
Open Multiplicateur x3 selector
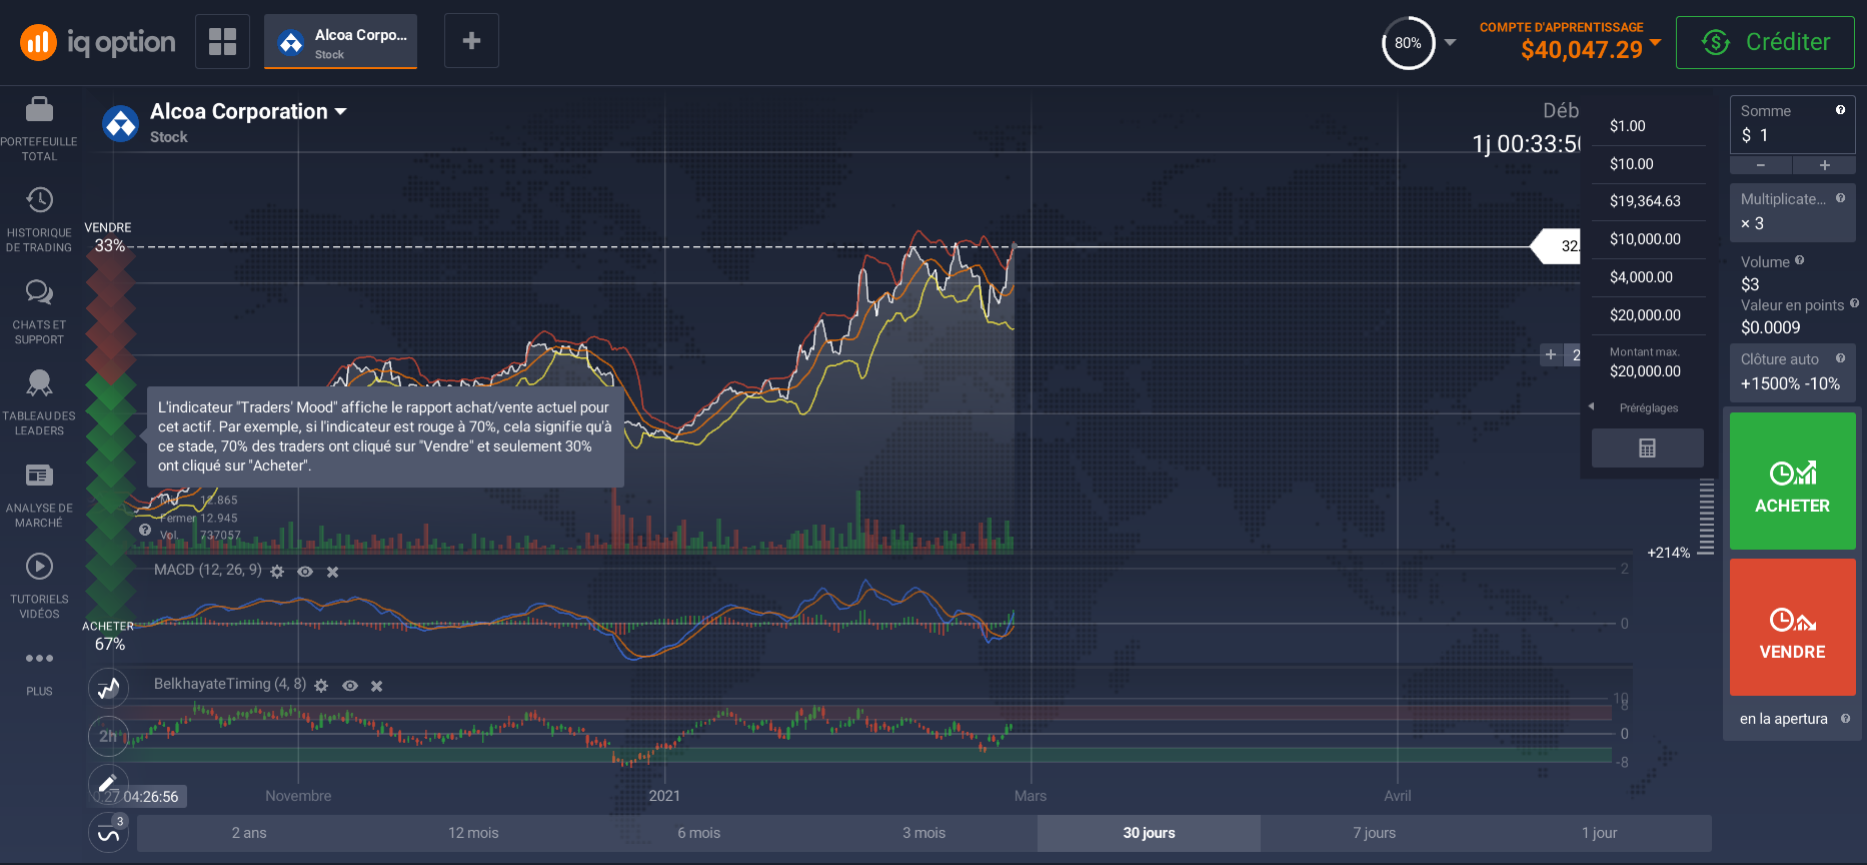pos(1792,212)
